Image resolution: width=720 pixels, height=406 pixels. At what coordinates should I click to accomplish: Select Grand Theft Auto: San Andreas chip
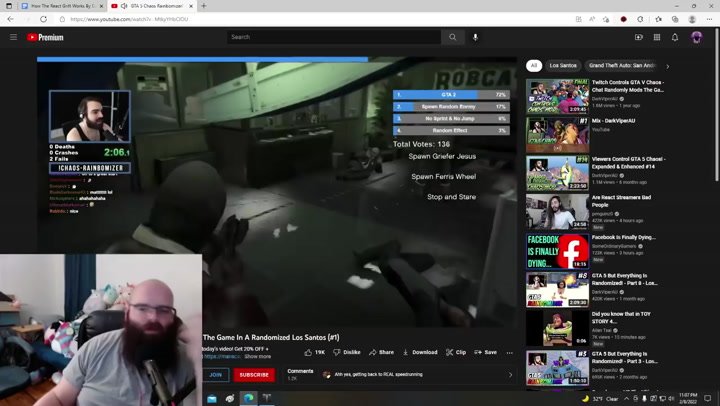click(x=622, y=66)
